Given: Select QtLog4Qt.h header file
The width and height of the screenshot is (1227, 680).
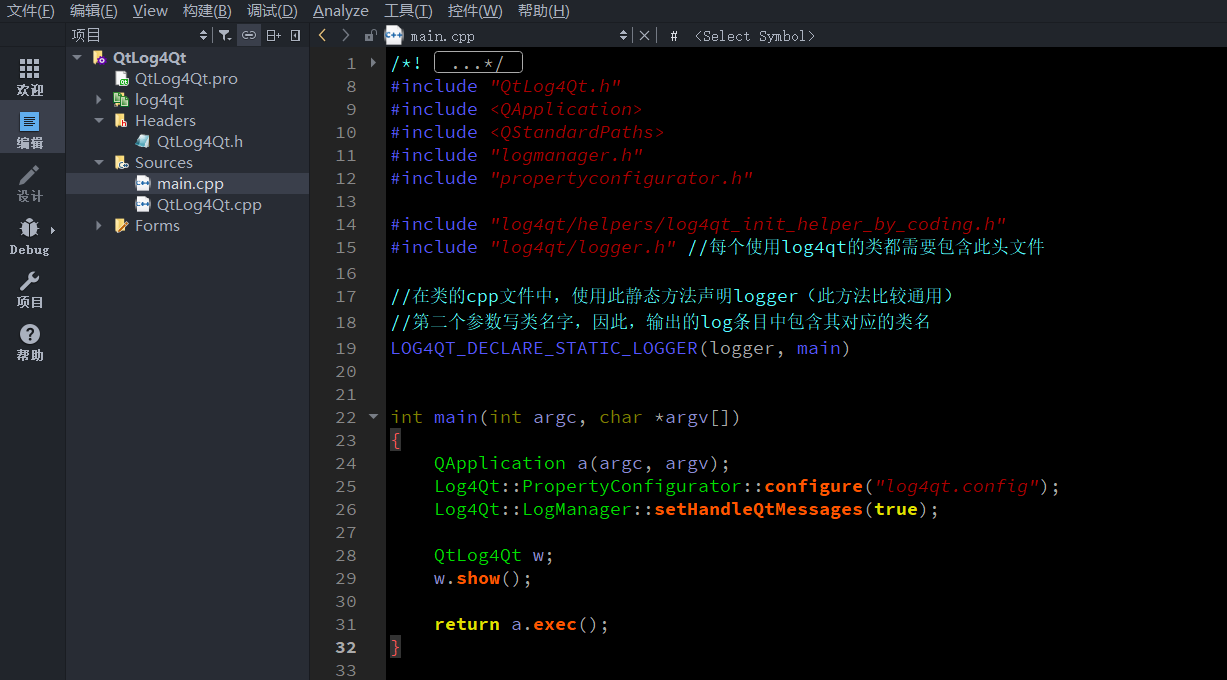Looking at the screenshot, I should pyautogui.click(x=199, y=141).
